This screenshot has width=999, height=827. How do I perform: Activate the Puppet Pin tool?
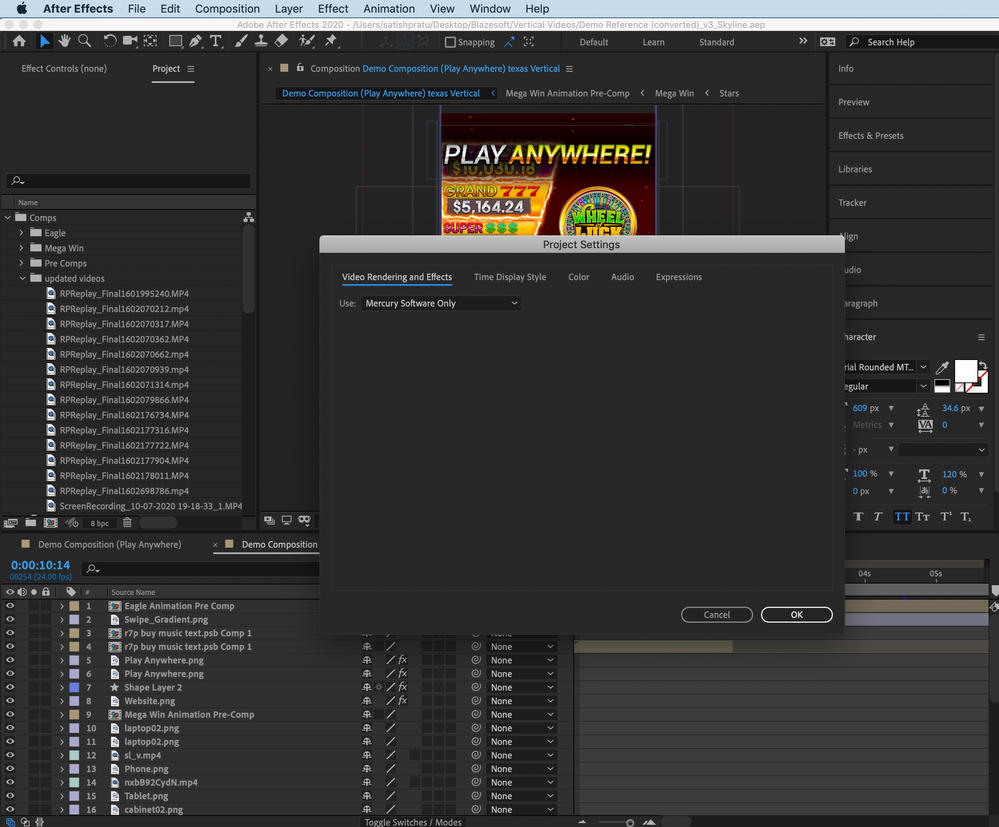(331, 41)
